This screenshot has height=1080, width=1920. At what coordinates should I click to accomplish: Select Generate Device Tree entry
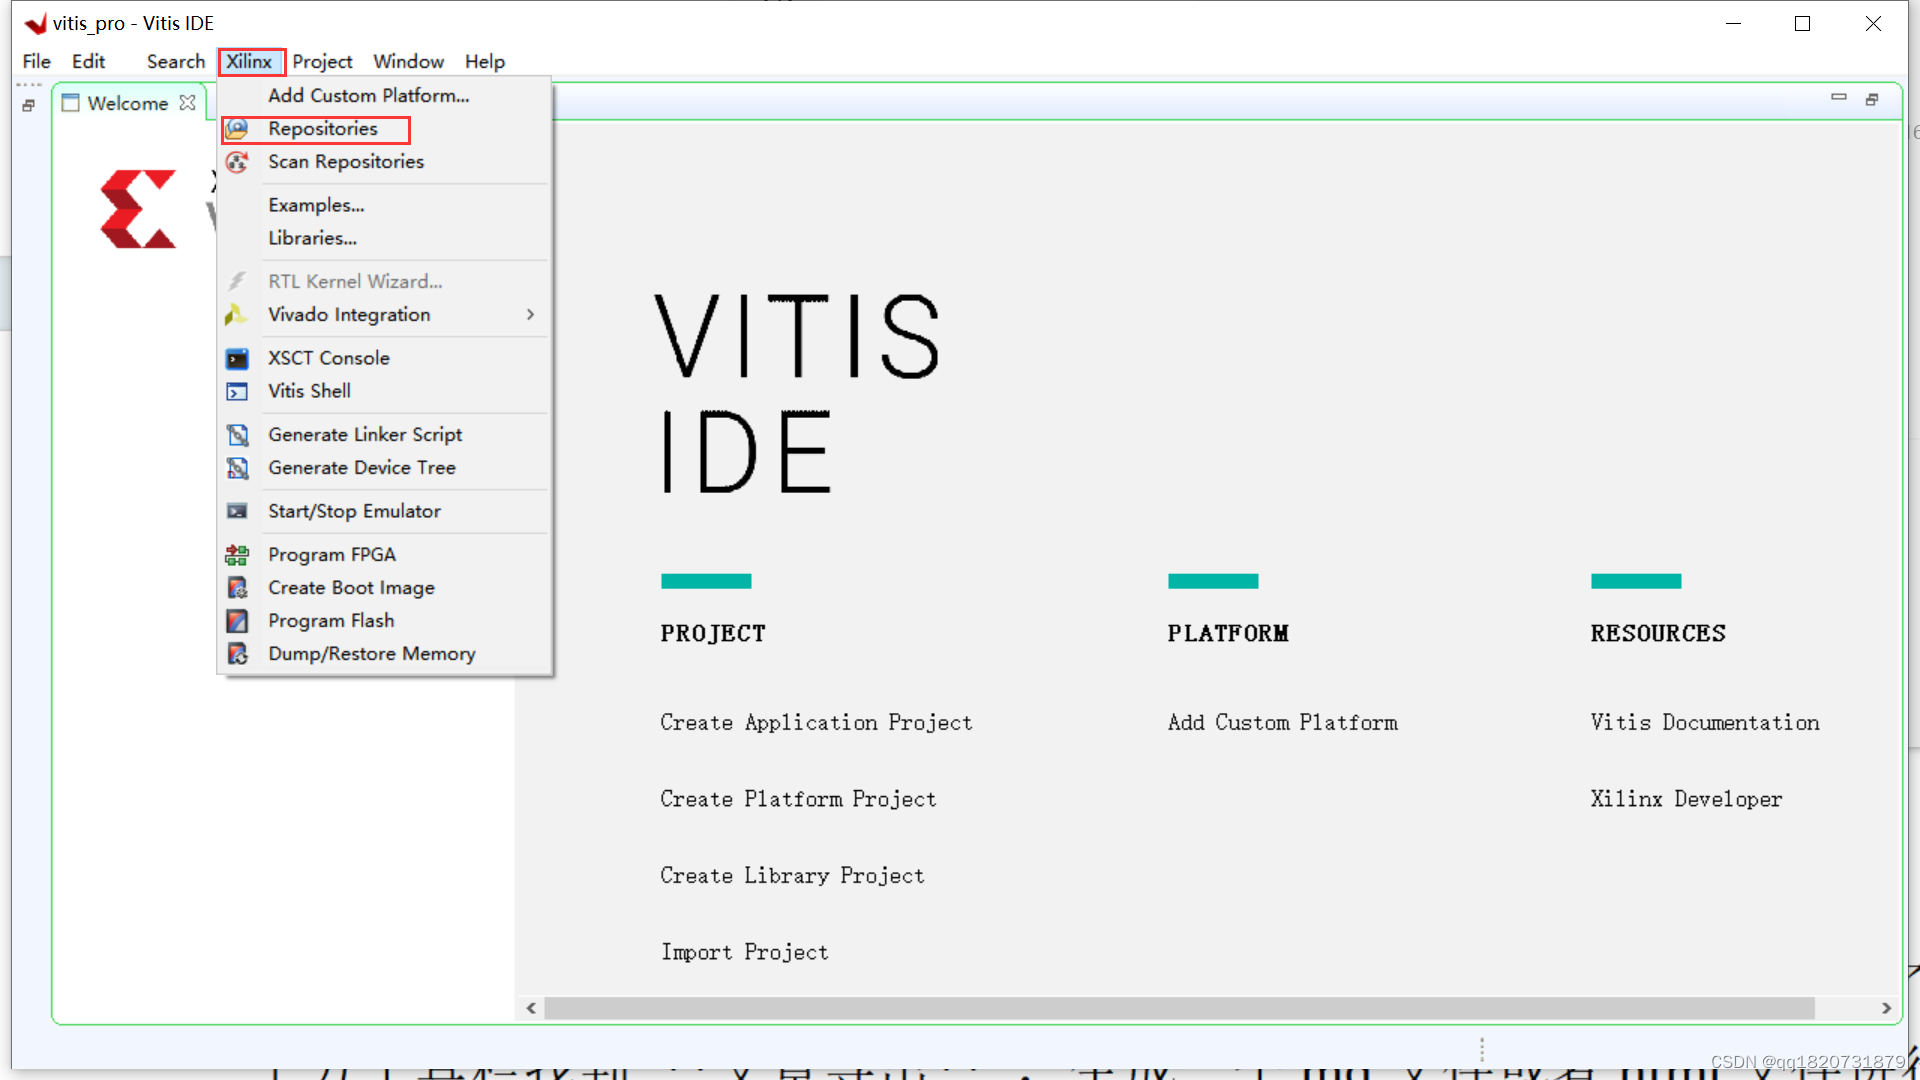362,468
